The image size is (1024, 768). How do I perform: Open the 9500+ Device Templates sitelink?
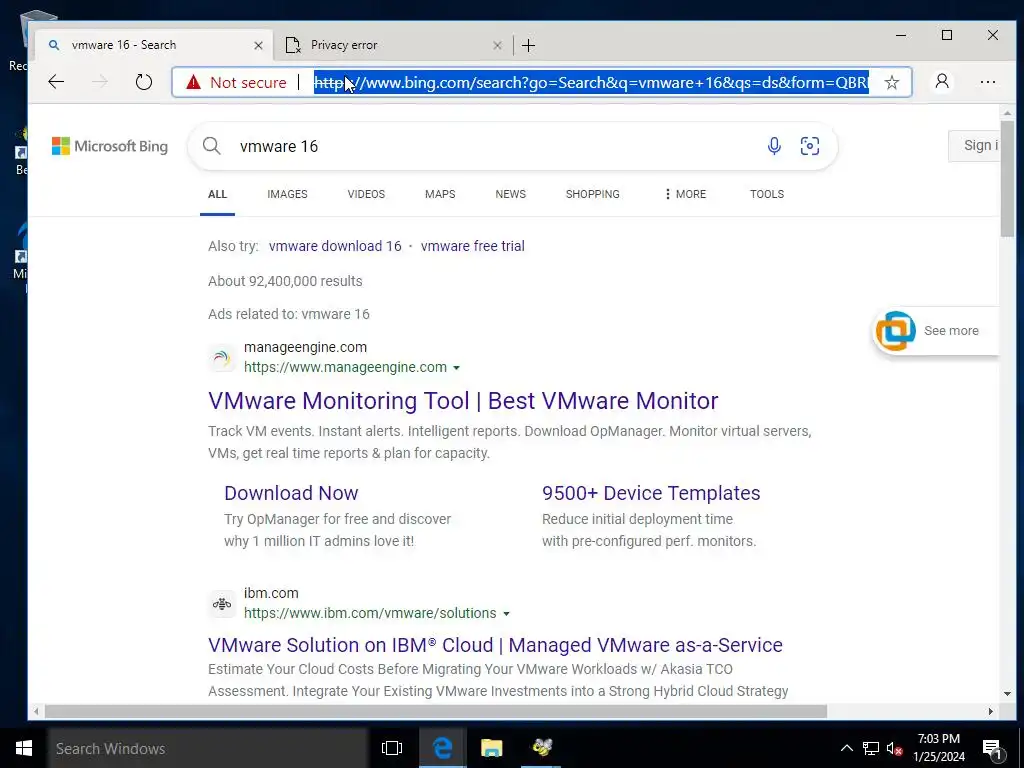coord(651,493)
